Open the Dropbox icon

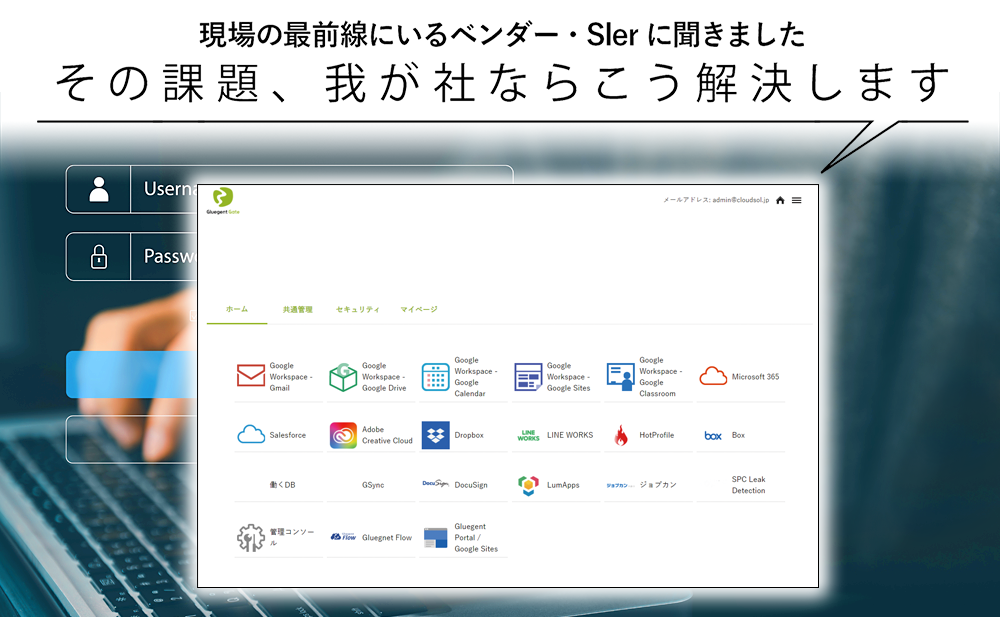[436, 435]
